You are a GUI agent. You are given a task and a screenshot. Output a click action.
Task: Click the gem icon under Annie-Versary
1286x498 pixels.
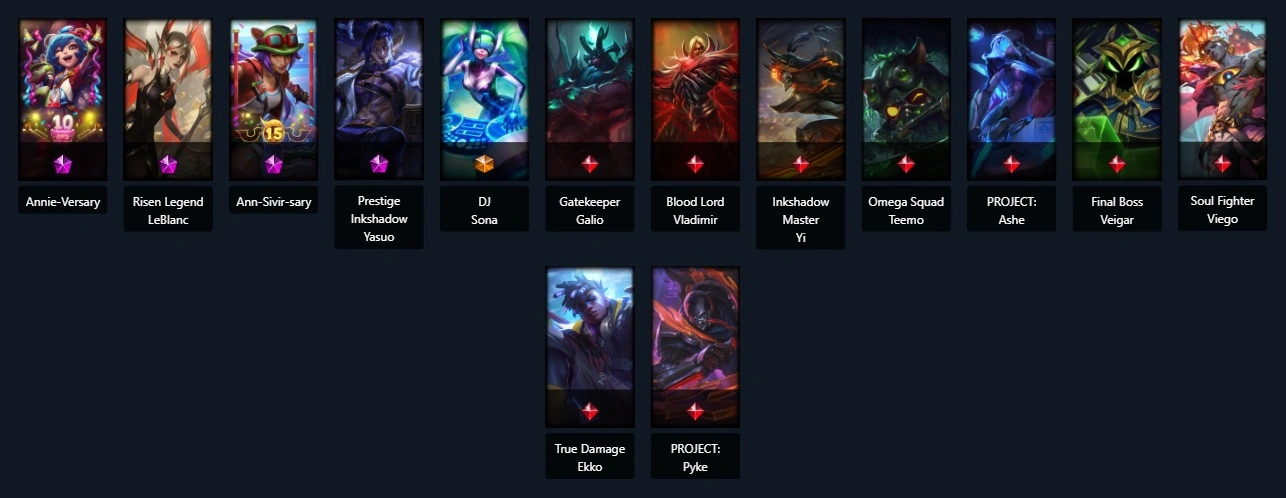pyautogui.click(x=62, y=163)
